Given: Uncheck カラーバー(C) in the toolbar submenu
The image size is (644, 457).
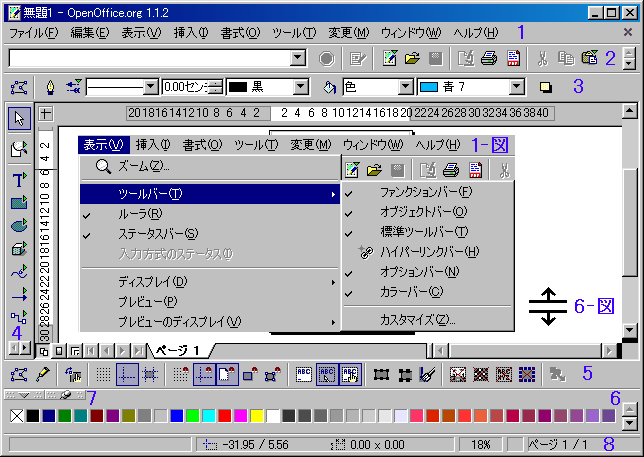Looking at the screenshot, I should coord(428,292).
